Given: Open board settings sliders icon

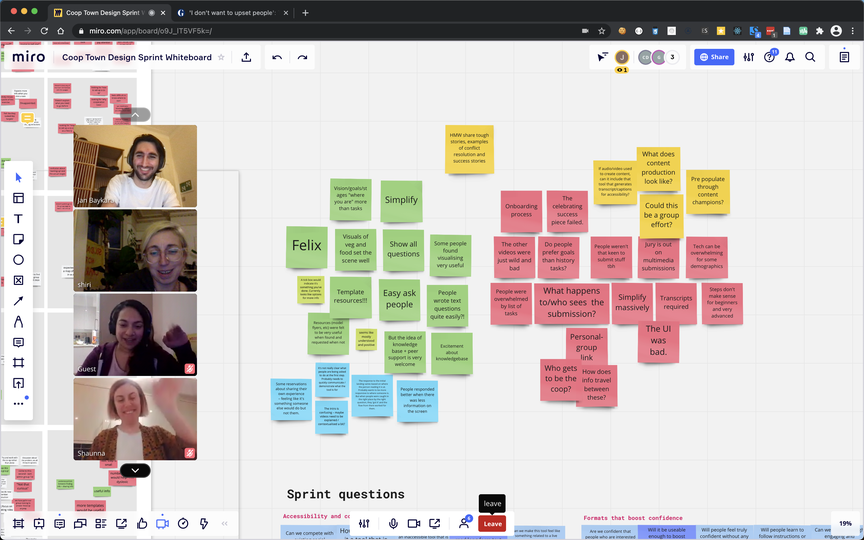Looking at the screenshot, I should 748,57.
